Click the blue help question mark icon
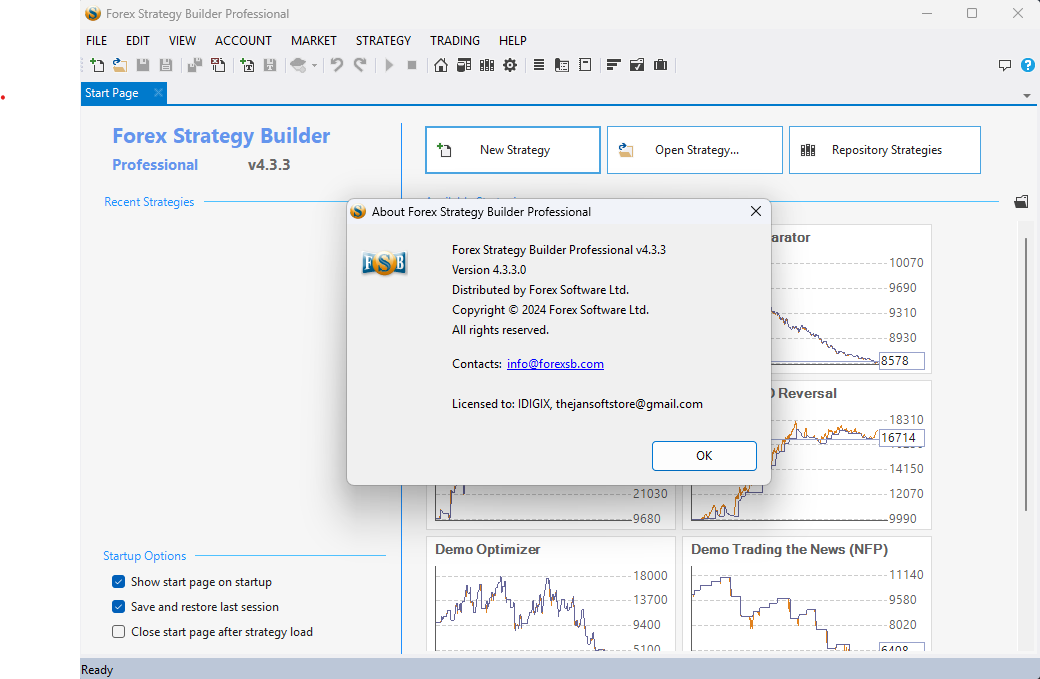The height and width of the screenshot is (679, 1040). [1027, 65]
